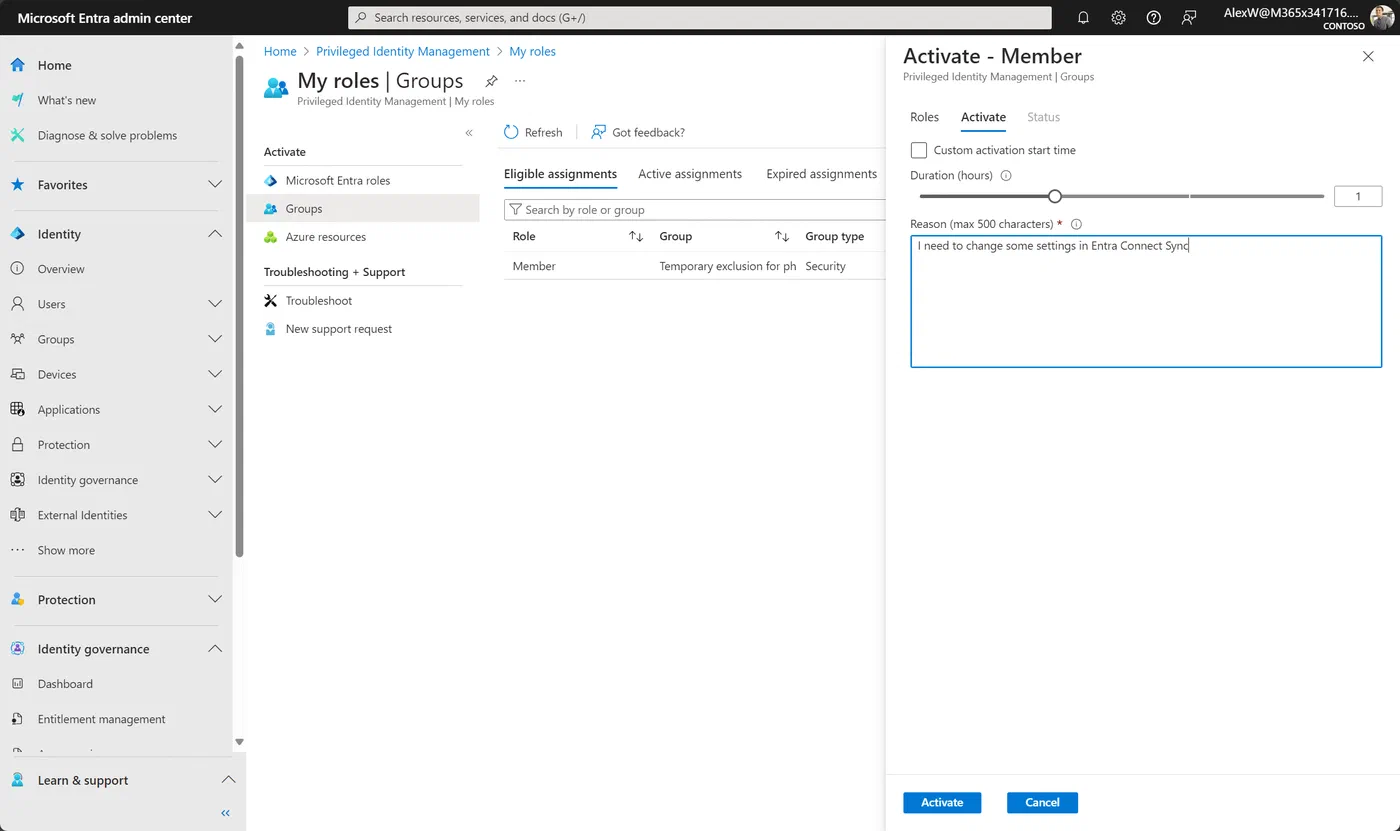Click the top search resources bar
The height and width of the screenshot is (831, 1400).
point(700,18)
